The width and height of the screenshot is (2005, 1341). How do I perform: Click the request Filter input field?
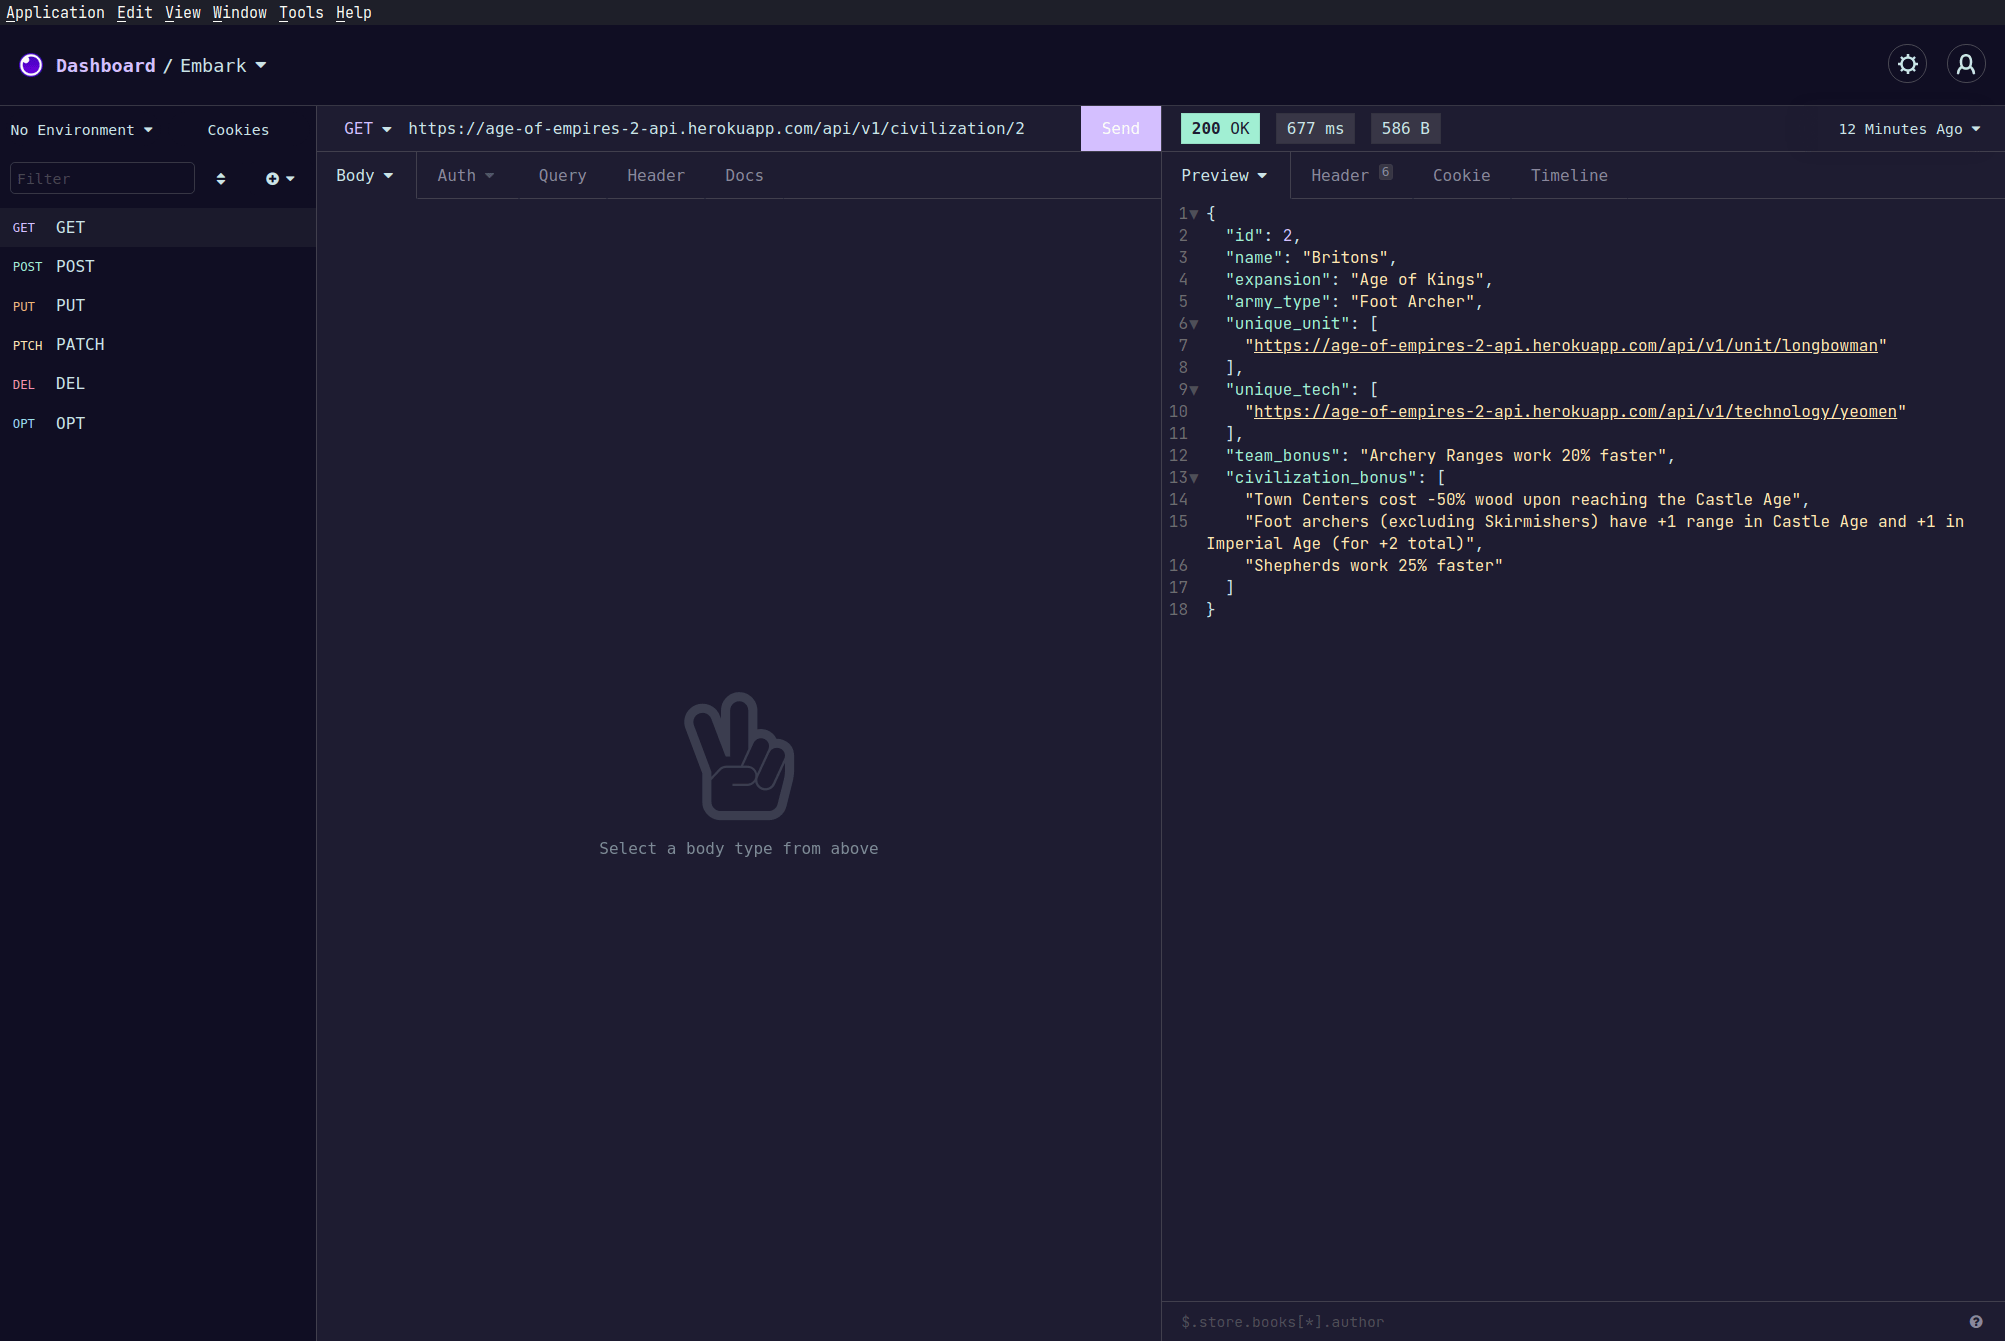pos(102,179)
